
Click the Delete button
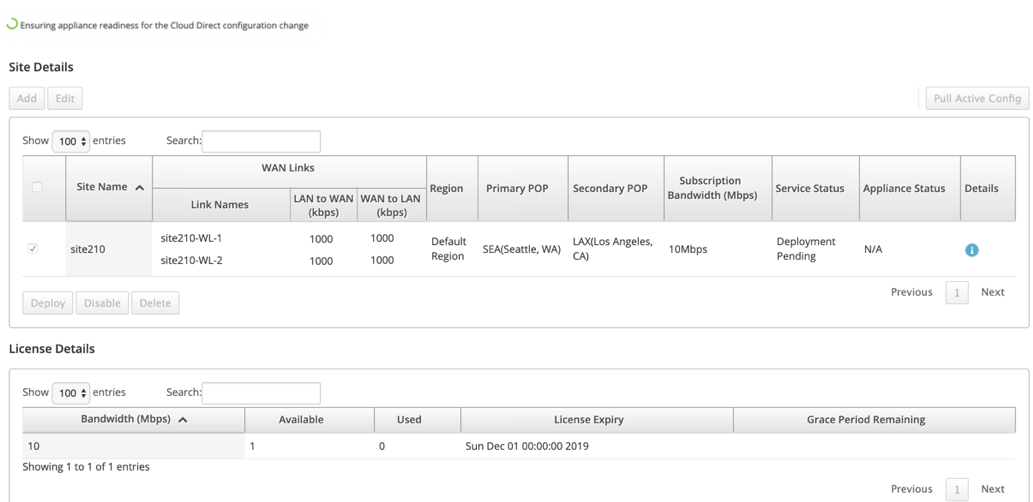click(155, 303)
